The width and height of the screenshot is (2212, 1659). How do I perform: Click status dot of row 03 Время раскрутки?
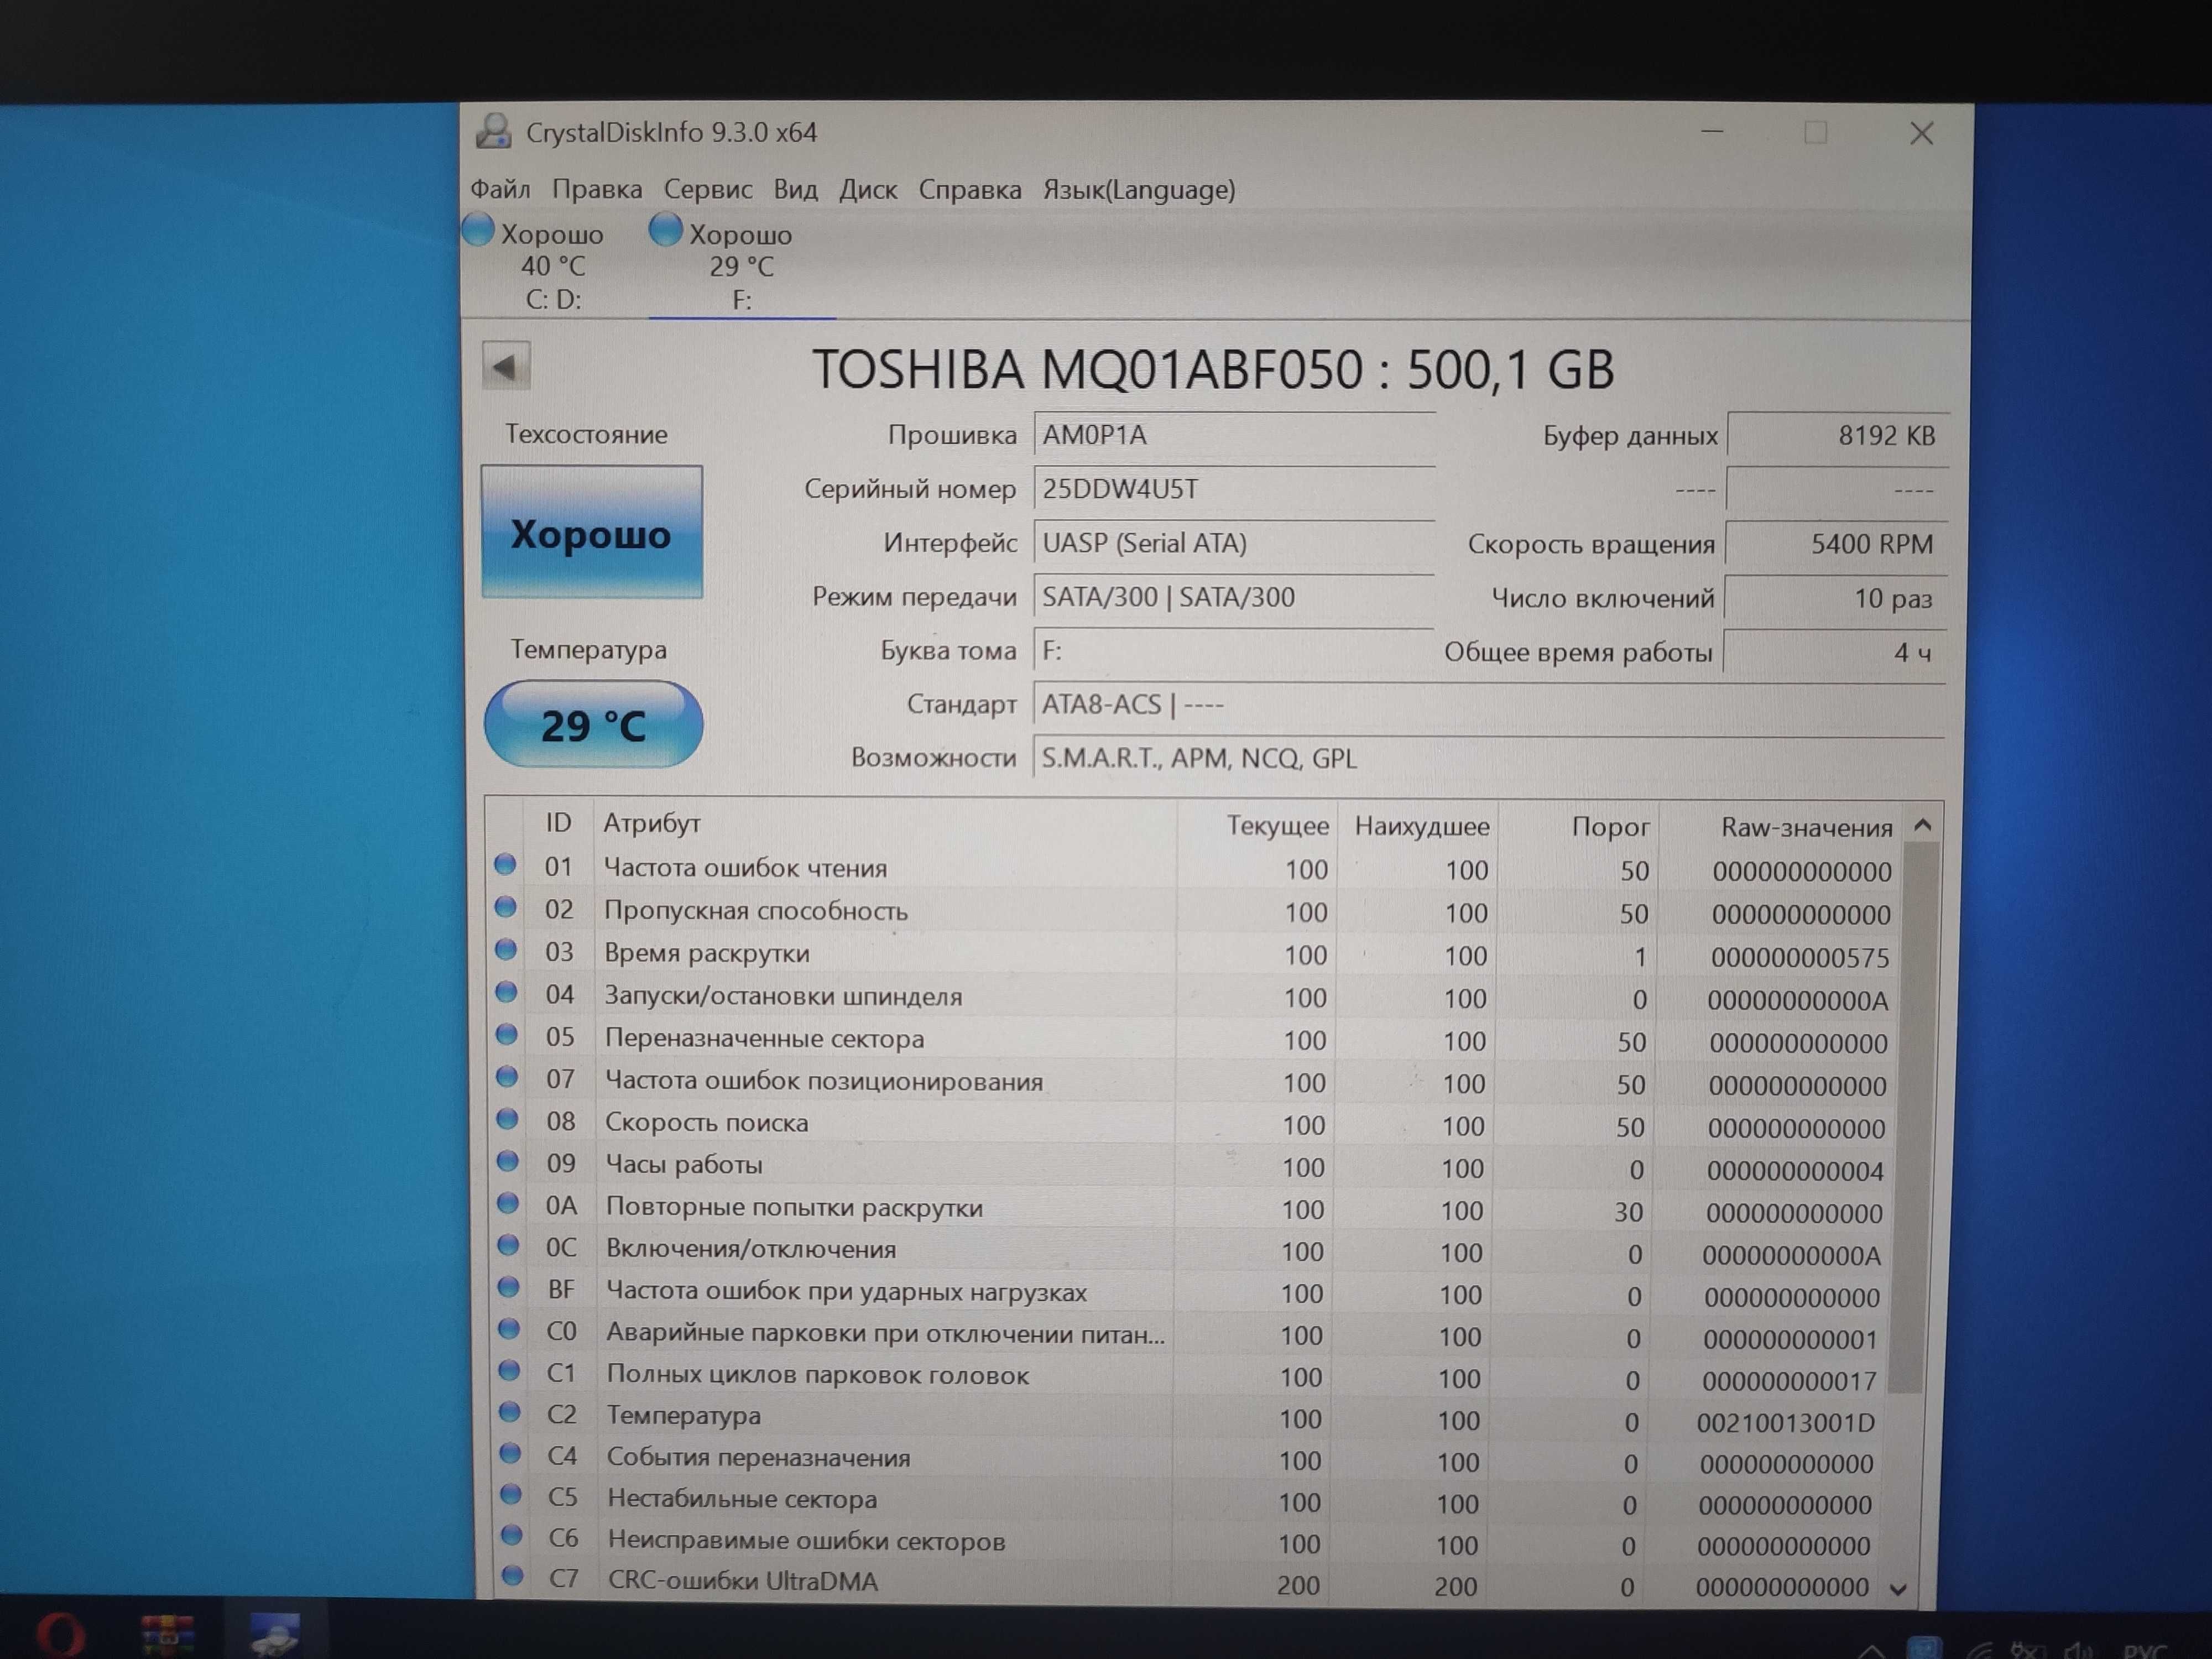(x=507, y=950)
